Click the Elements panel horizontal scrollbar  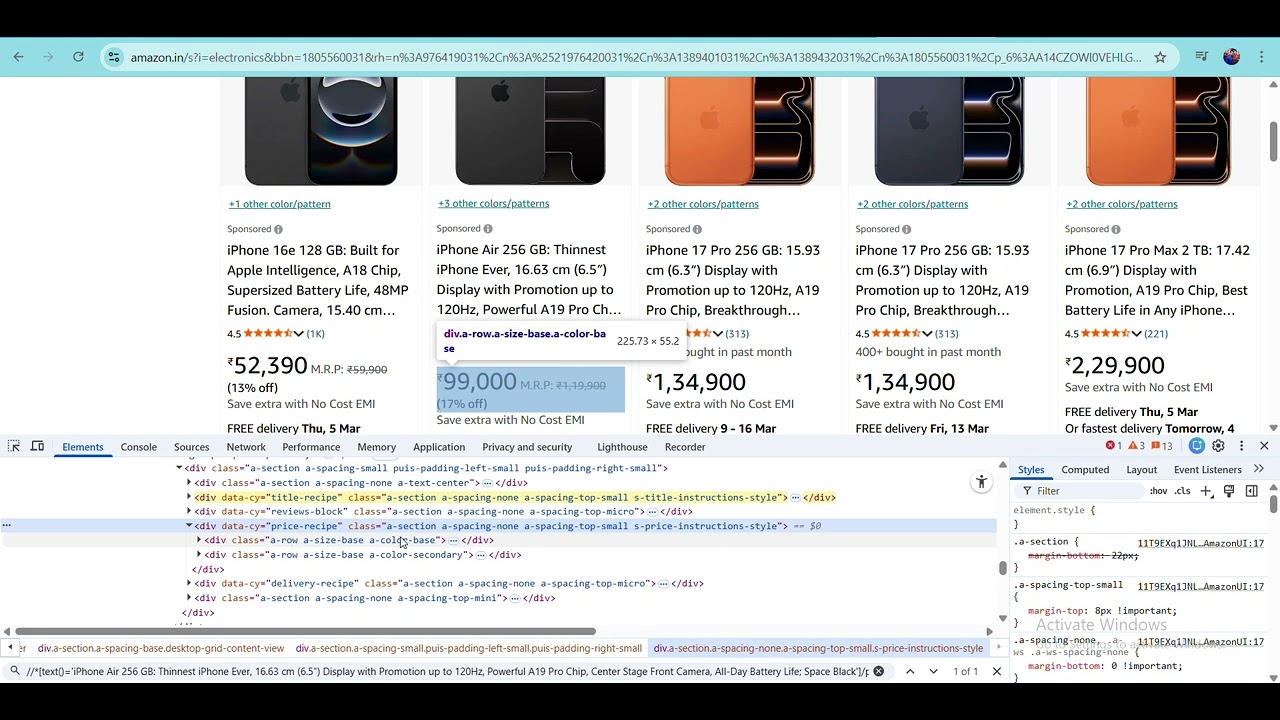point(306,631)
